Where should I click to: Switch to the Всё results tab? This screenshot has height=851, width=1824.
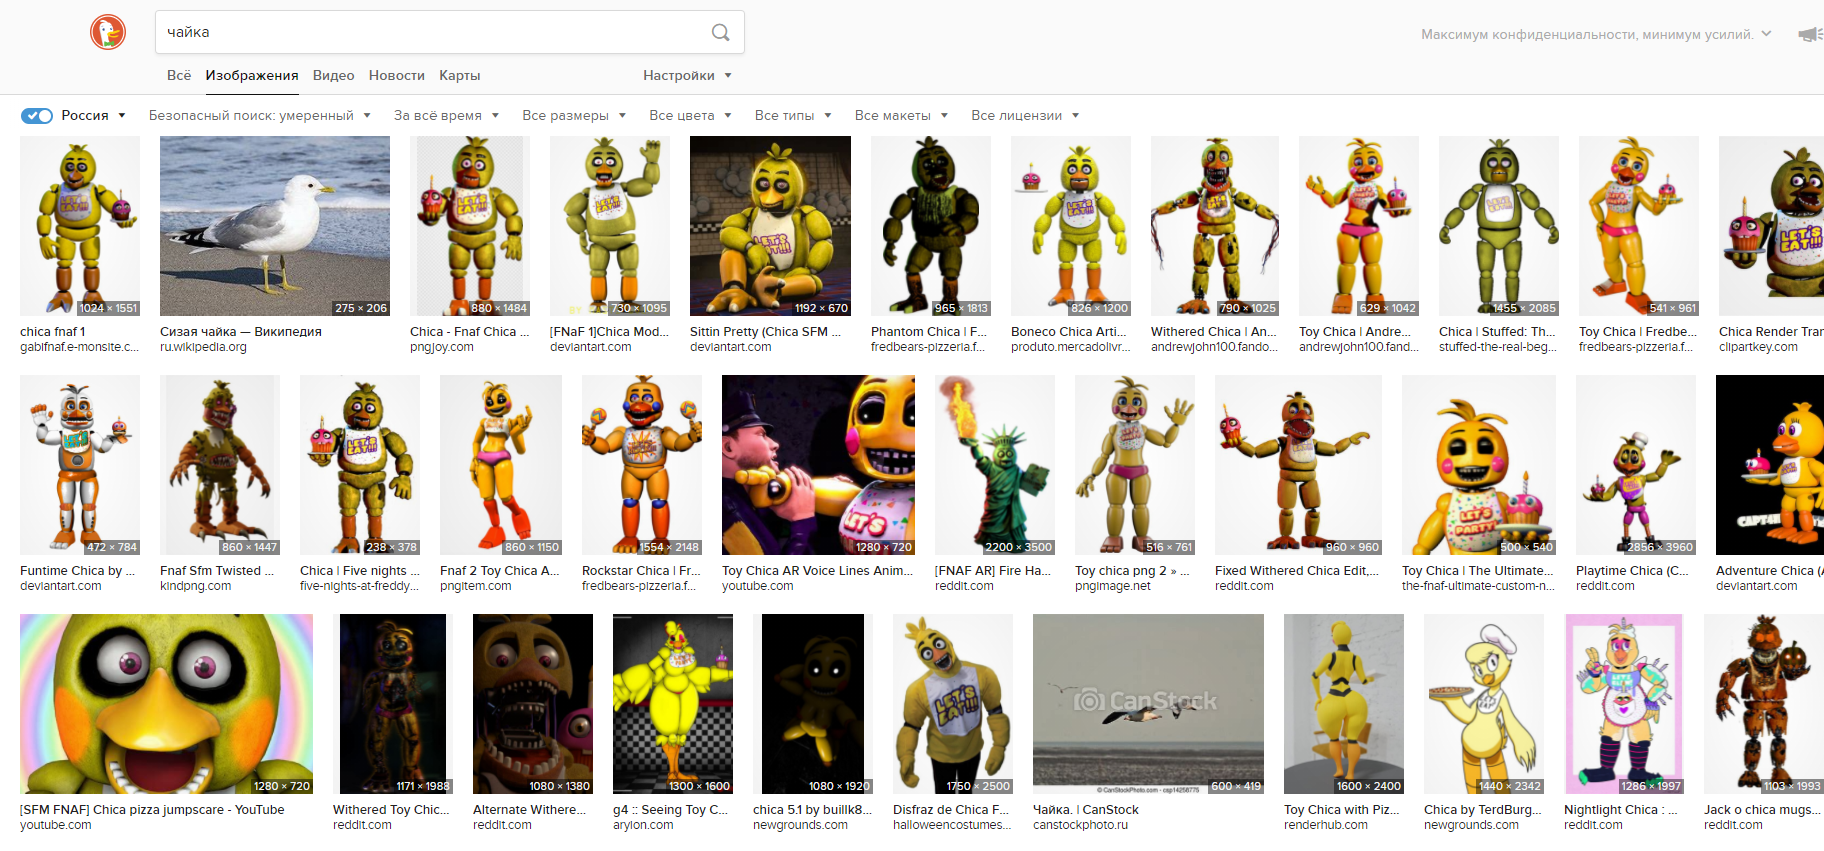(179, 75)
